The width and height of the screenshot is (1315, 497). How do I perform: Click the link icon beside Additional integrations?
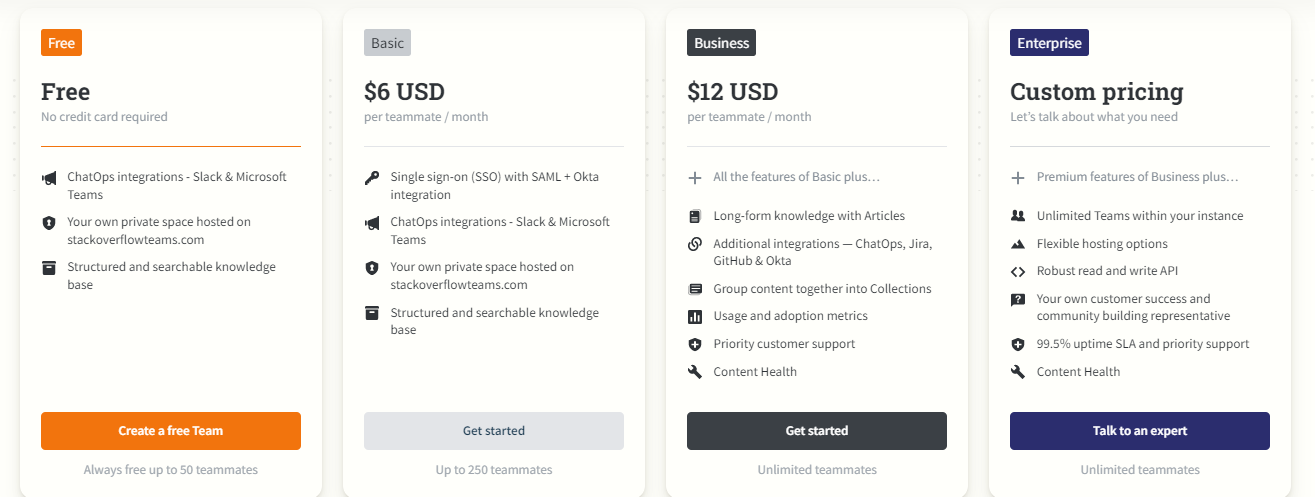click(695, 244)
